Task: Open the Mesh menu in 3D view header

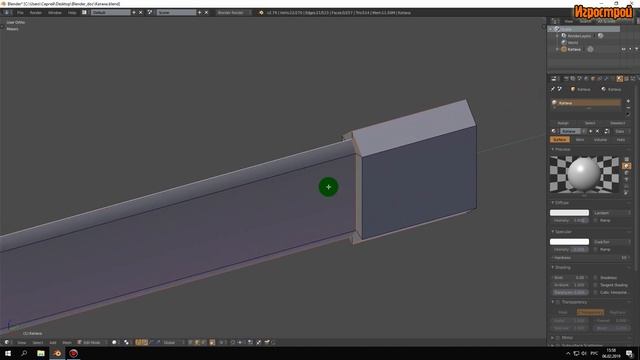Action: point(67,342)
